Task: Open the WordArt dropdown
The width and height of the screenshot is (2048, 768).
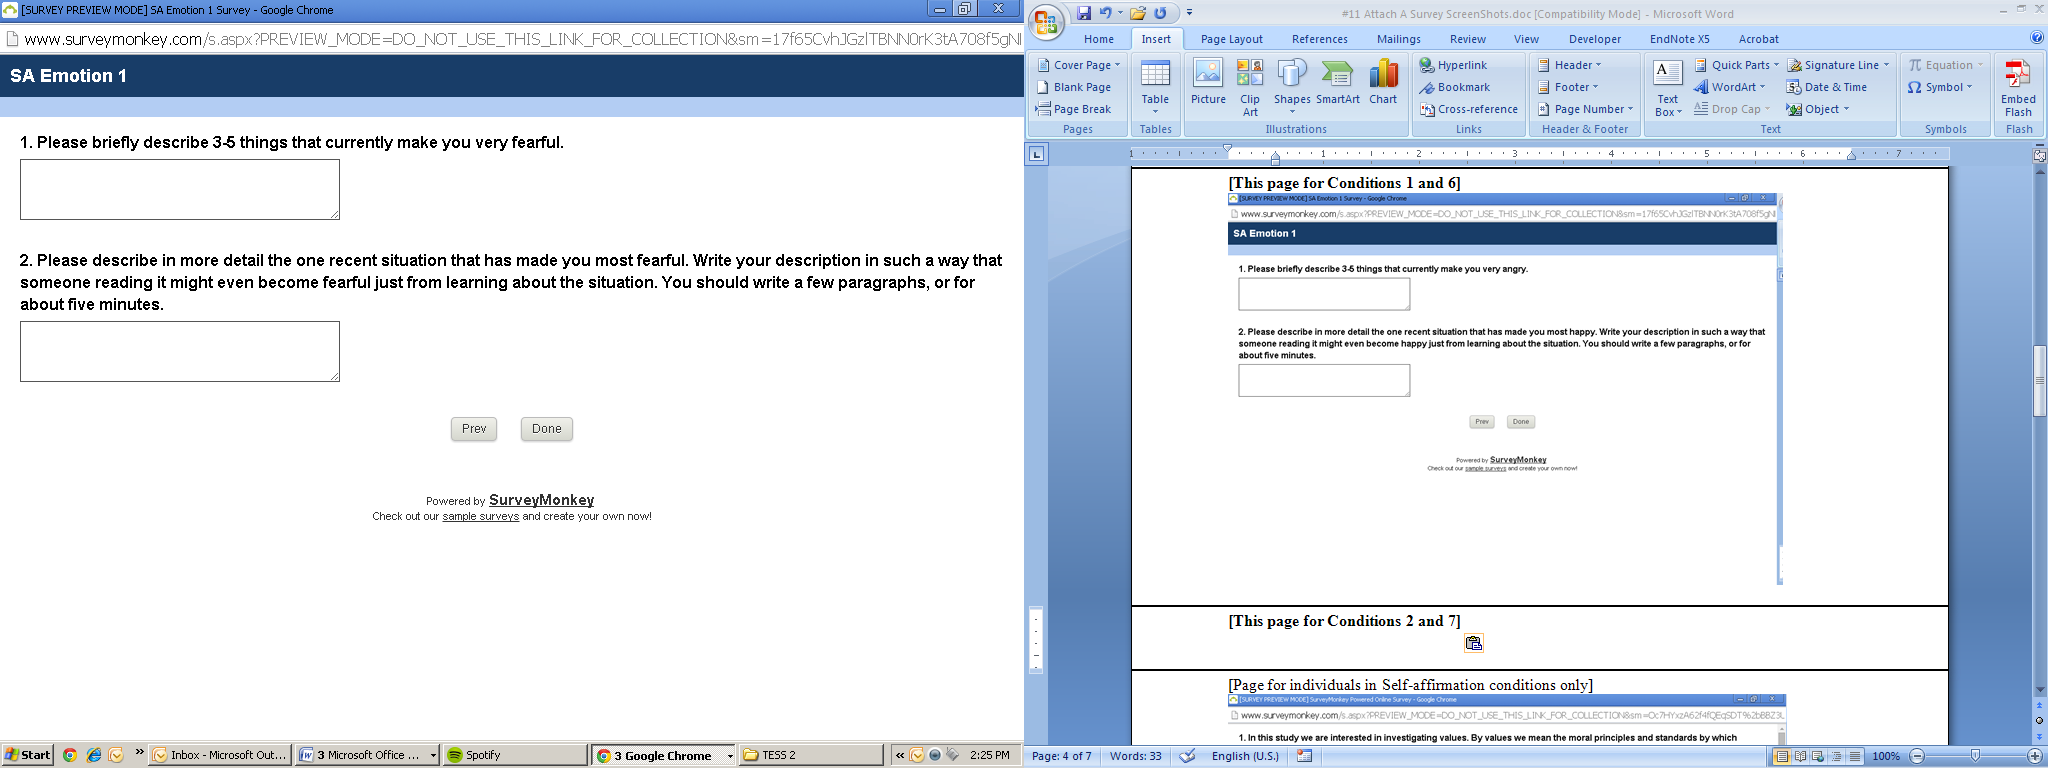Action: (1729, 87)
